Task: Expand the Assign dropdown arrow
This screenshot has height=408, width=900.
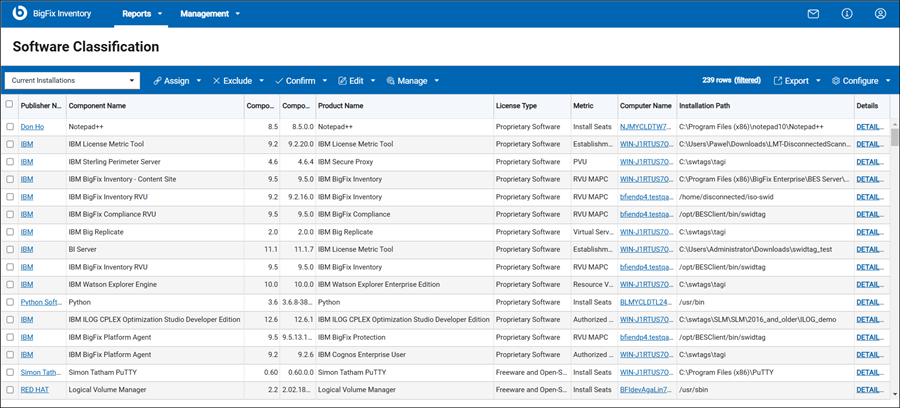Action: click(x=199, y=81)
